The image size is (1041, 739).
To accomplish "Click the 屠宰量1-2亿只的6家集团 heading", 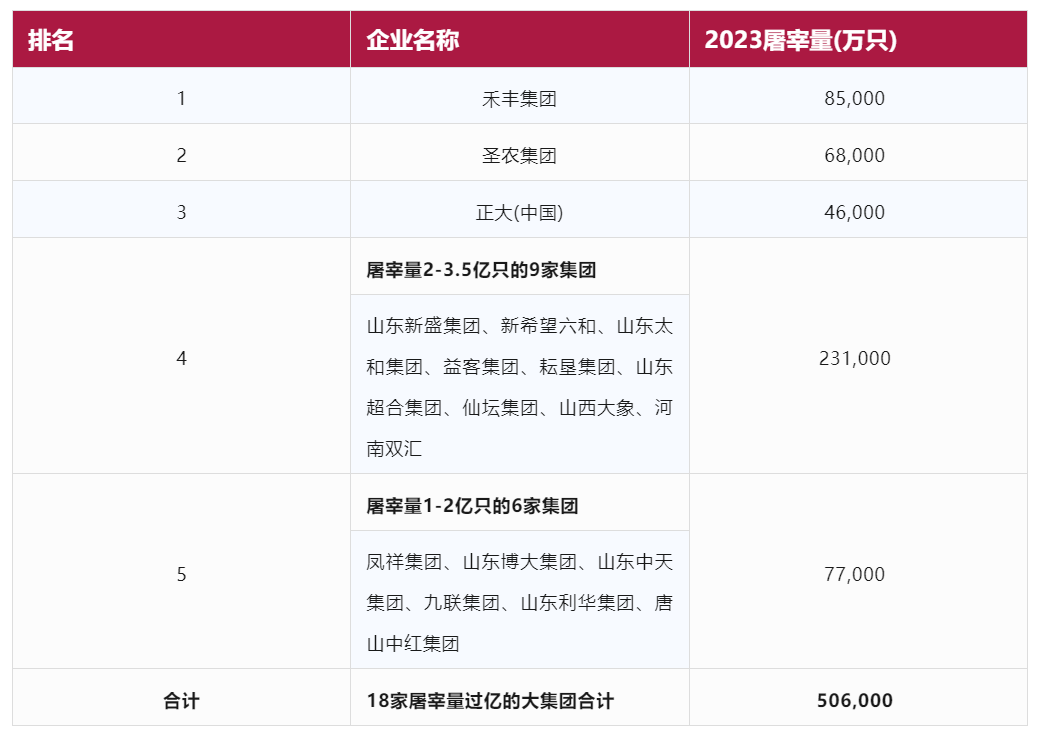I will 520,503.
